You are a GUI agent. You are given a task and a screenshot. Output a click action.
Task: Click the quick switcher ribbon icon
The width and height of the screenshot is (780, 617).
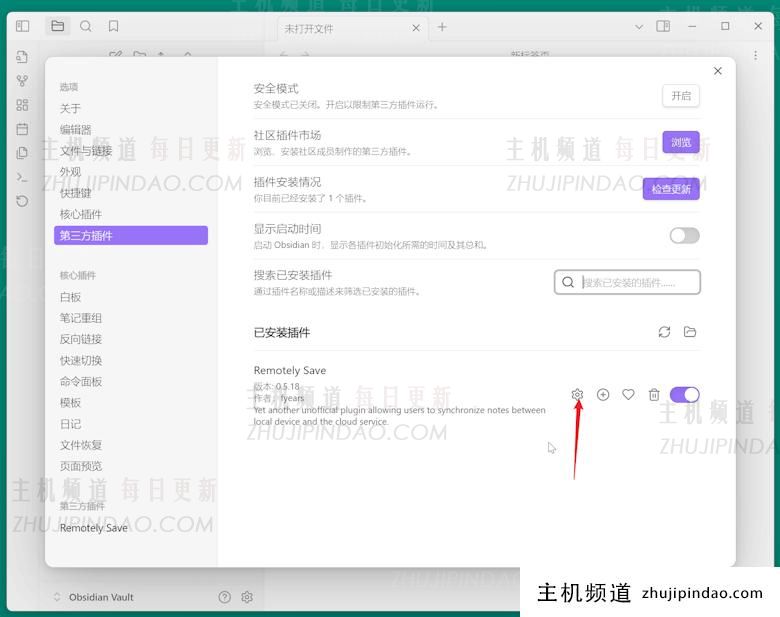click(22, 57)
